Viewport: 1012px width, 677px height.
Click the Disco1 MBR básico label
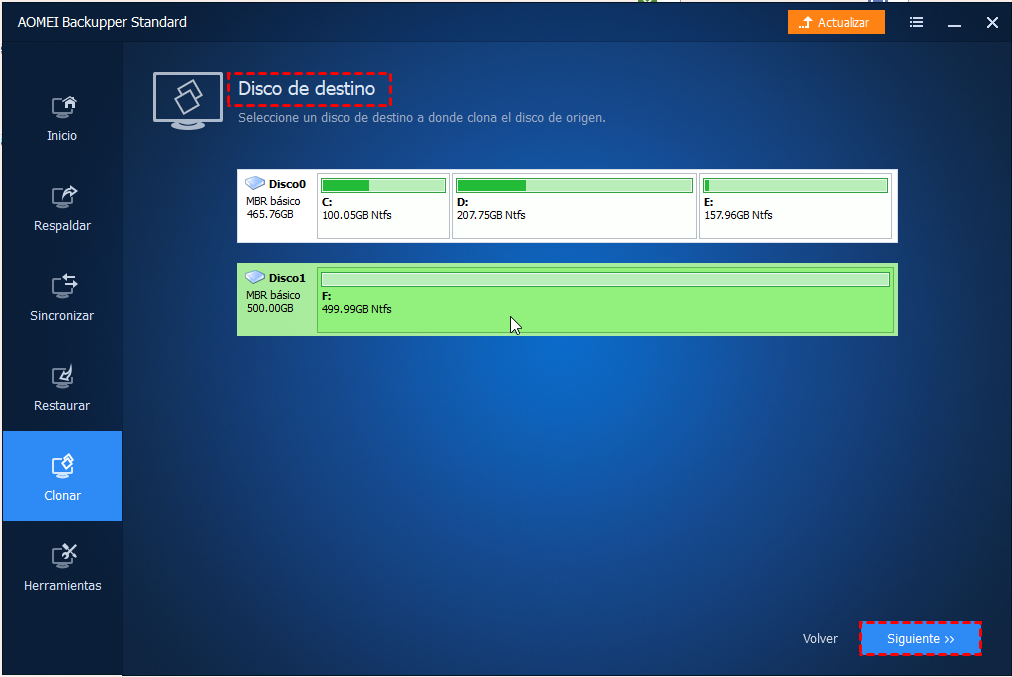pyautogui.click(x=273, y=295)
